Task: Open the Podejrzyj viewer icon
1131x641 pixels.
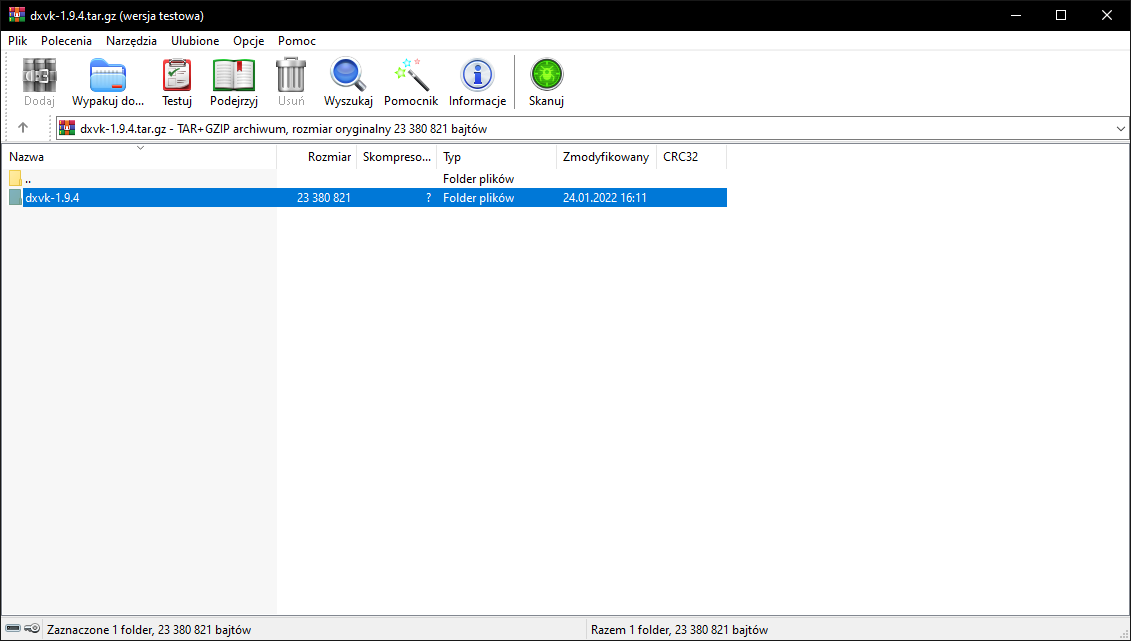Action: (x=234, y=75)
